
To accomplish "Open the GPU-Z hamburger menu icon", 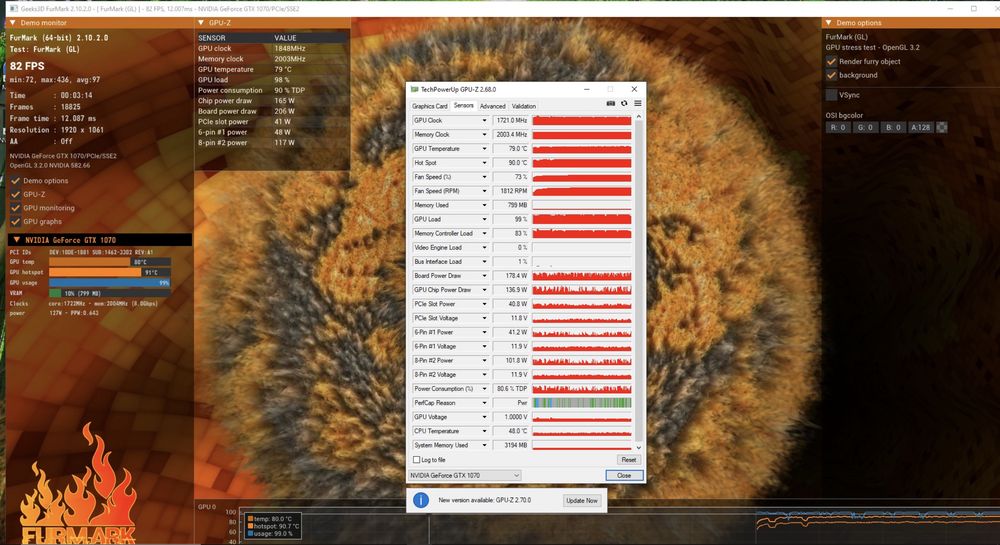I will pyautogui.click(x=638, y=103).
